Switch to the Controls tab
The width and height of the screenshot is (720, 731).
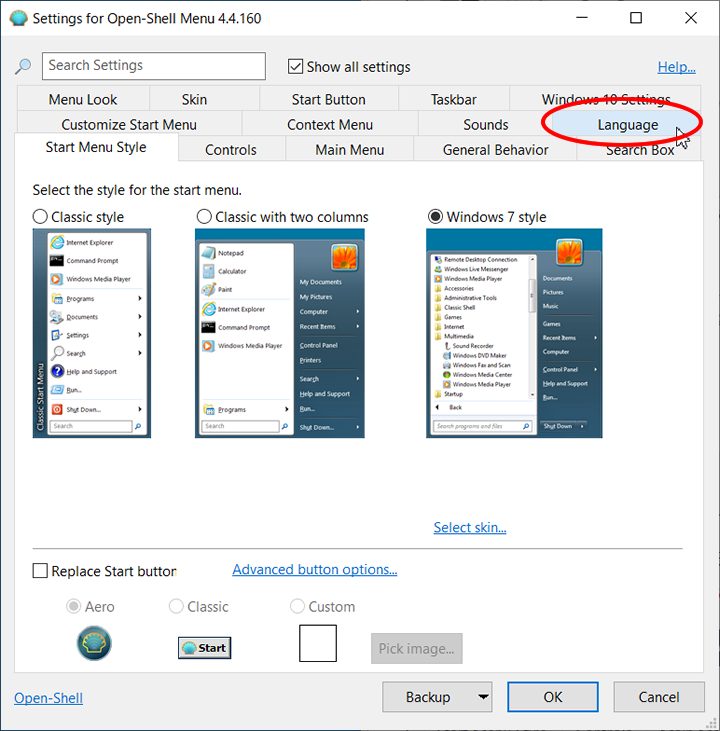[x=231, y=150]
